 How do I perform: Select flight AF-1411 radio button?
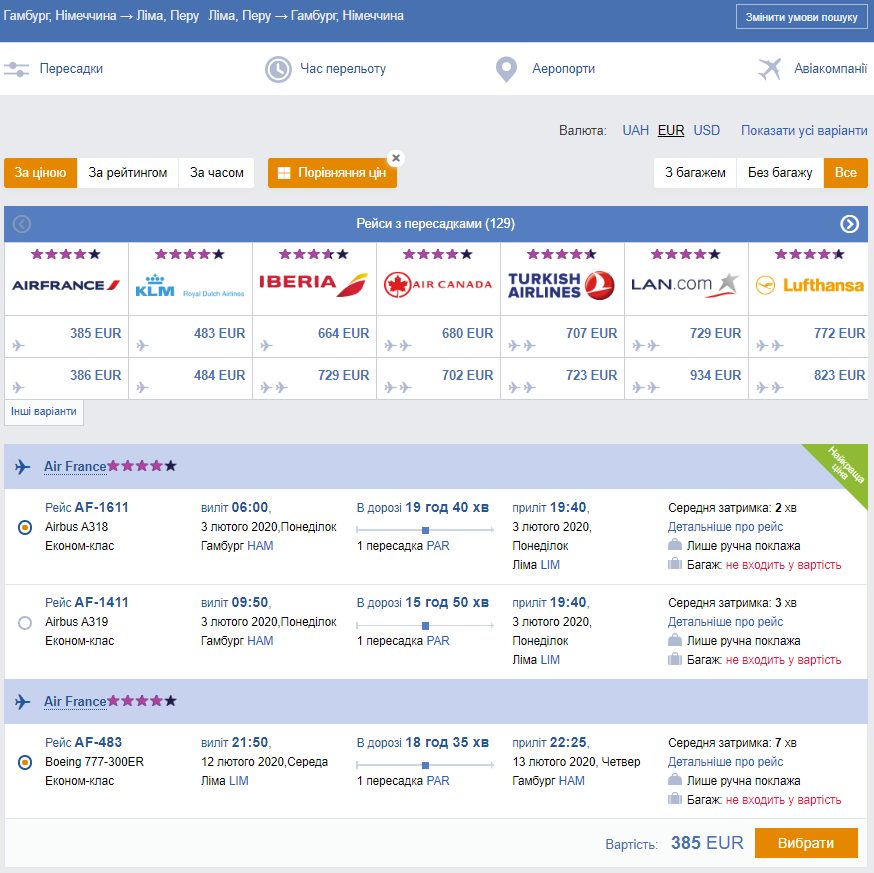[x=25, y=622]
